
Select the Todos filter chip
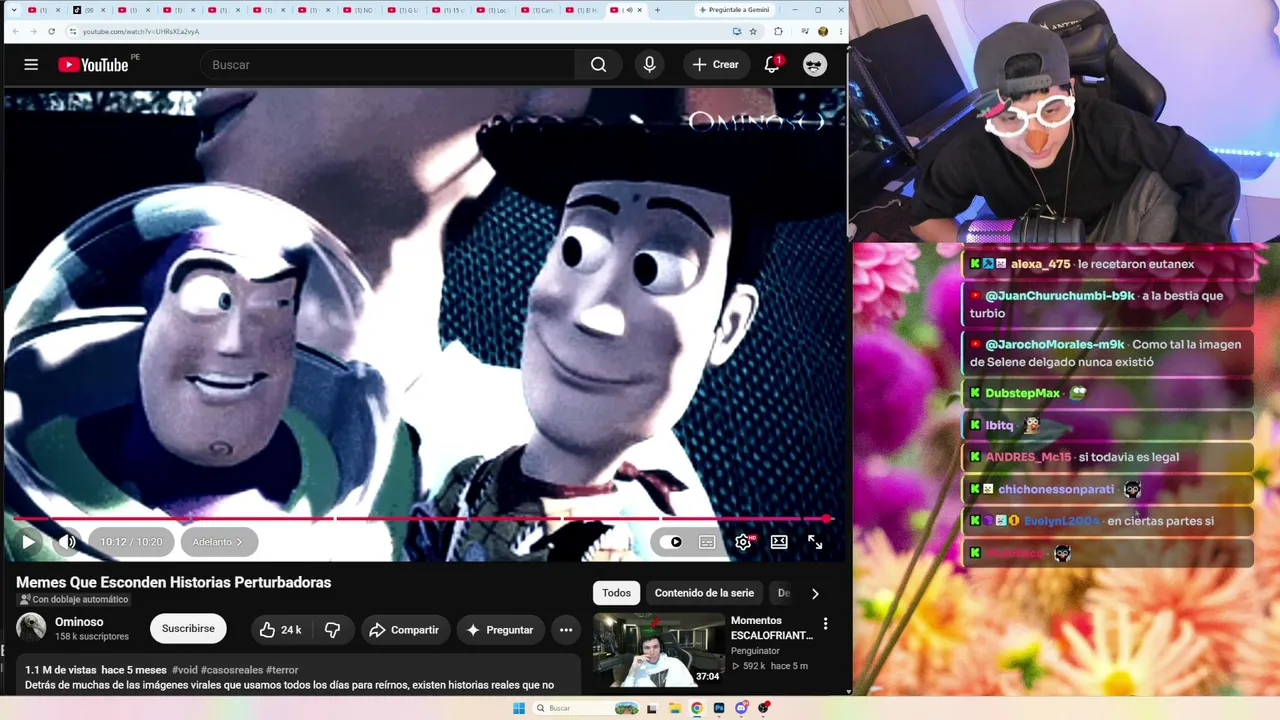(616, 593)
